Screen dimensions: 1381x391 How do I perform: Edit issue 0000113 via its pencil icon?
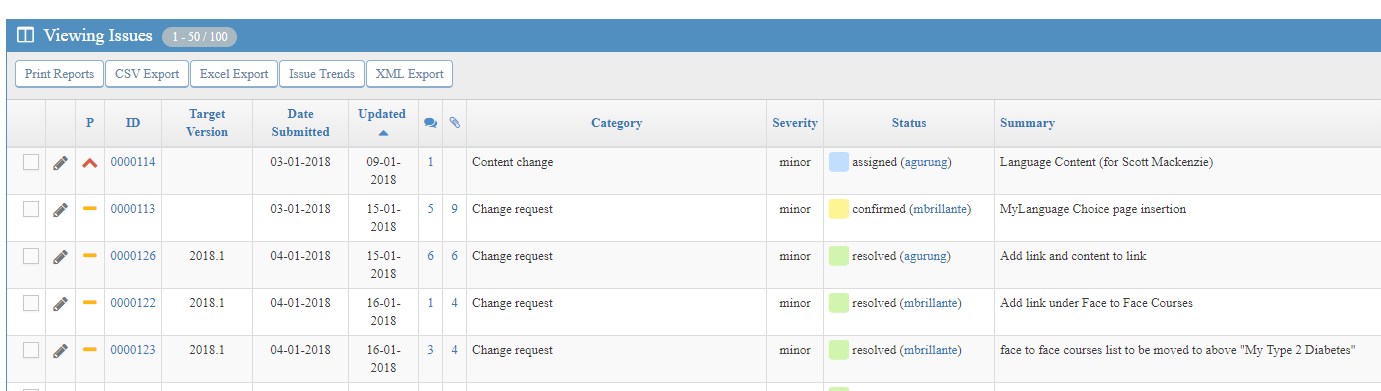point(61,210)
